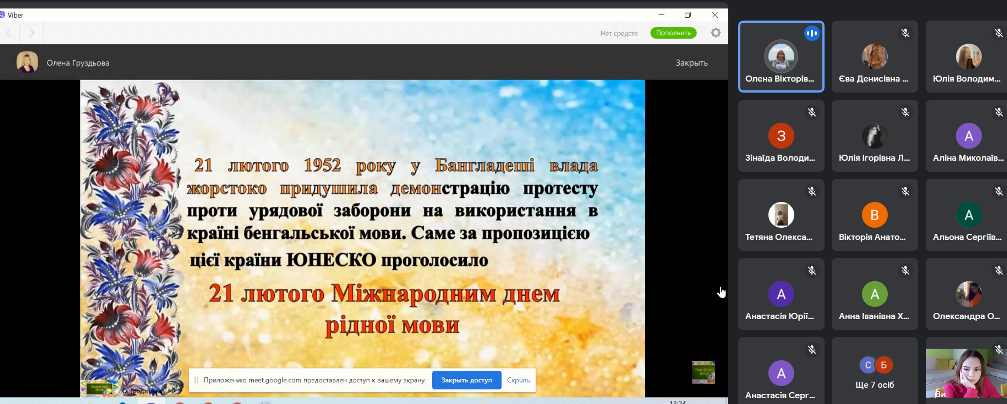Viewport: 1007px width, 404px height.
Task: Open Viber settings gear icon
Action: 715,32
